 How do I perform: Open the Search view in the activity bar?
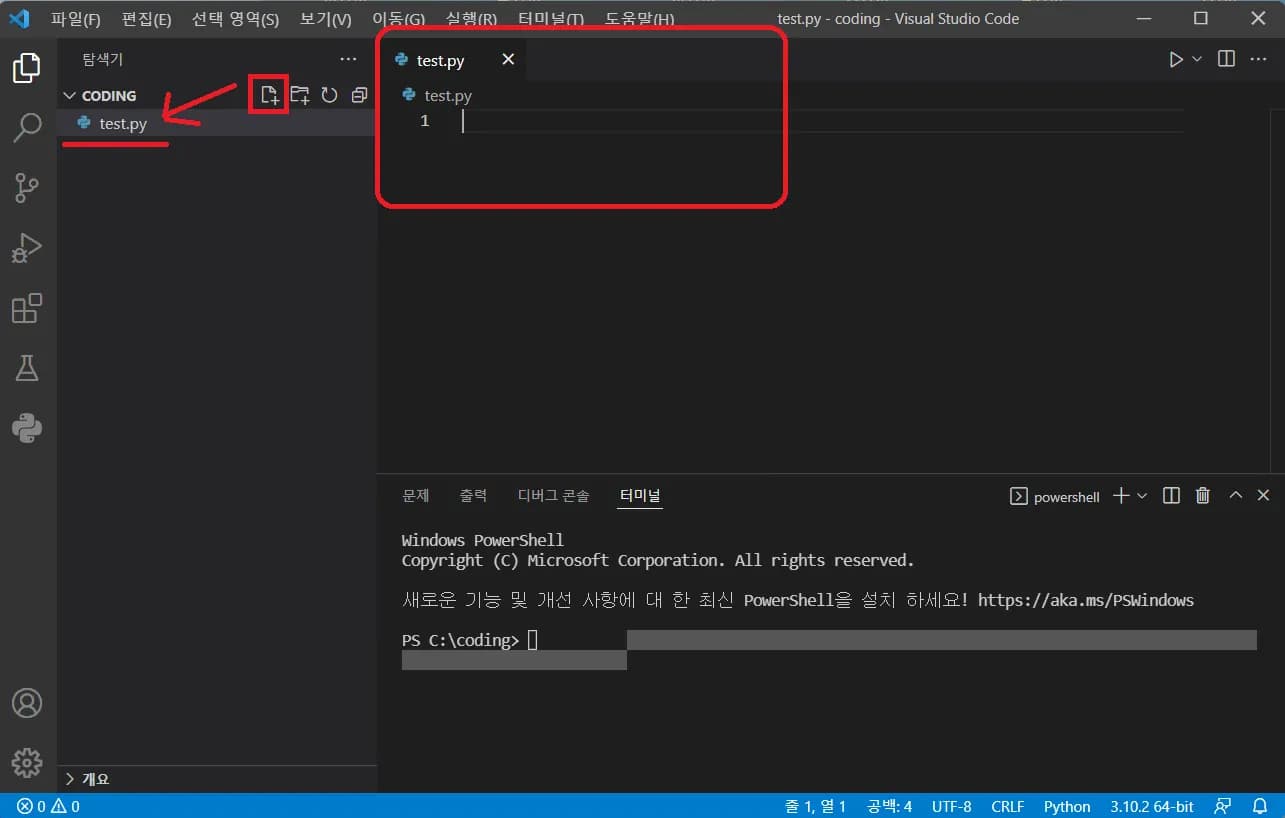pyautogui.click(x=27, y=128)
